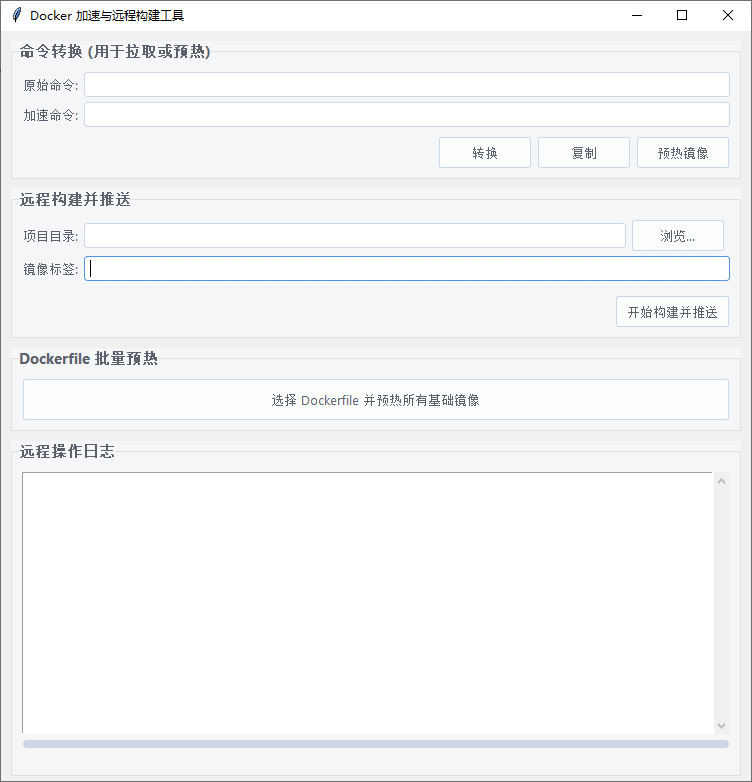The image size is (752, 782).
Task: Close the Docker tool window
Action: tap(728, 15)
